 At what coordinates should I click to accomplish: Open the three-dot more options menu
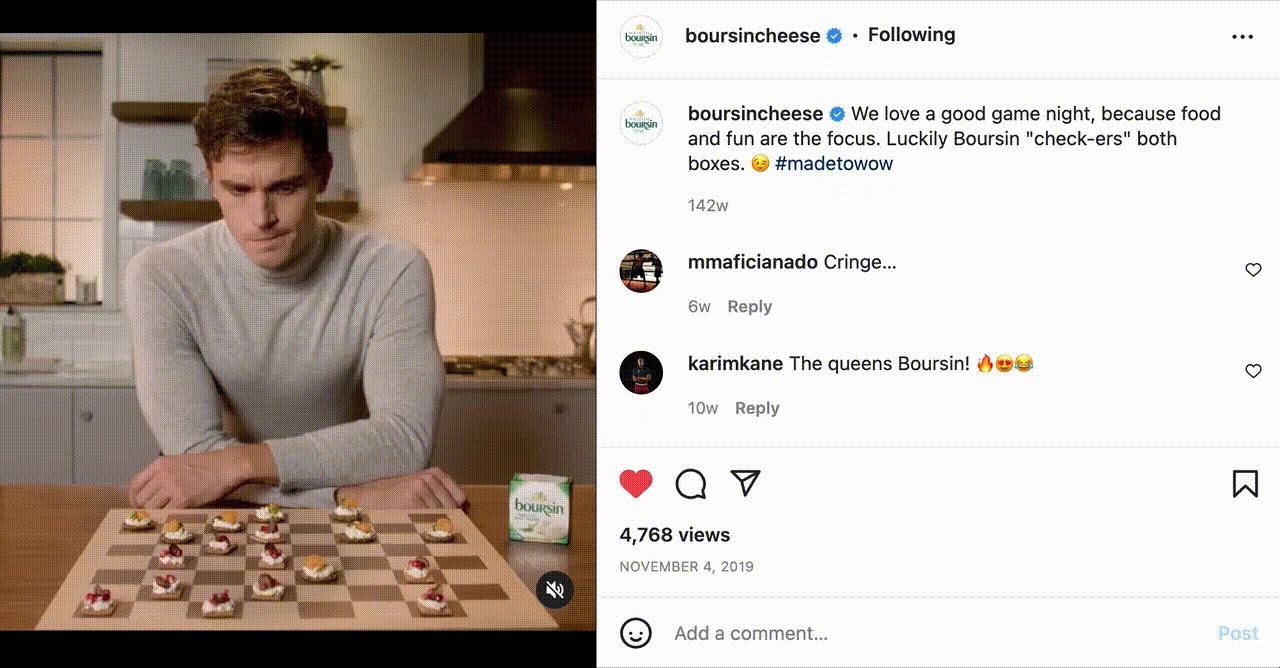pos(1242,37)
